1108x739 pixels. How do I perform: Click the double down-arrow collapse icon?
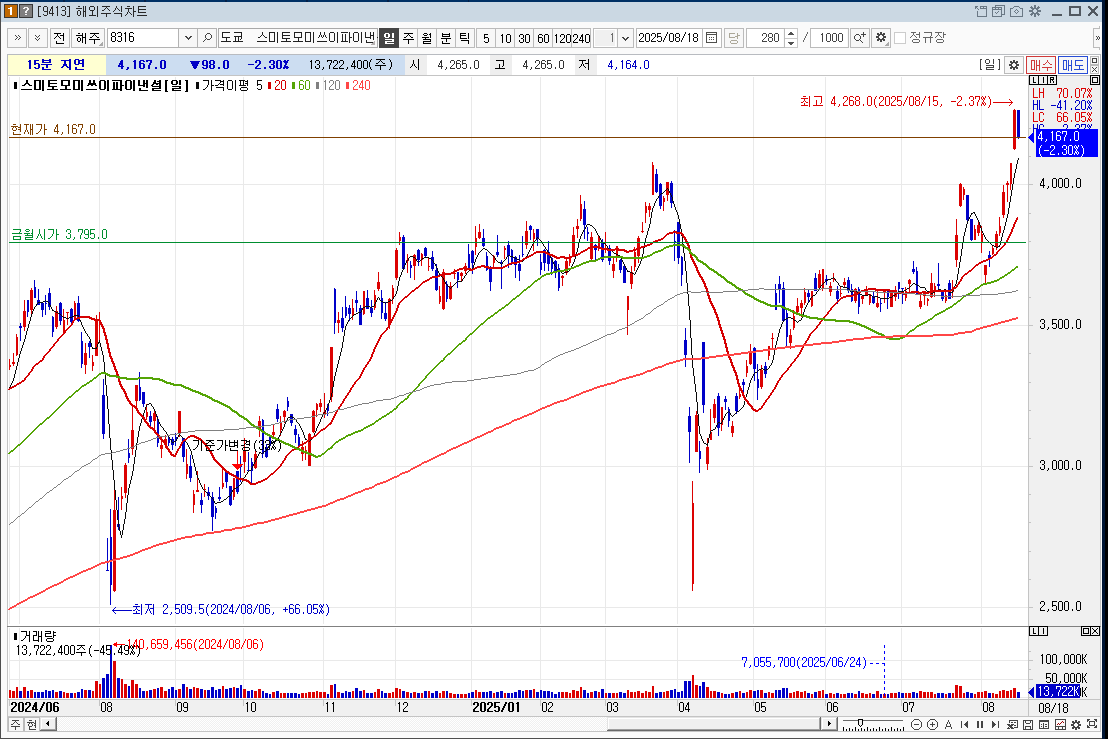click(37, 38)
